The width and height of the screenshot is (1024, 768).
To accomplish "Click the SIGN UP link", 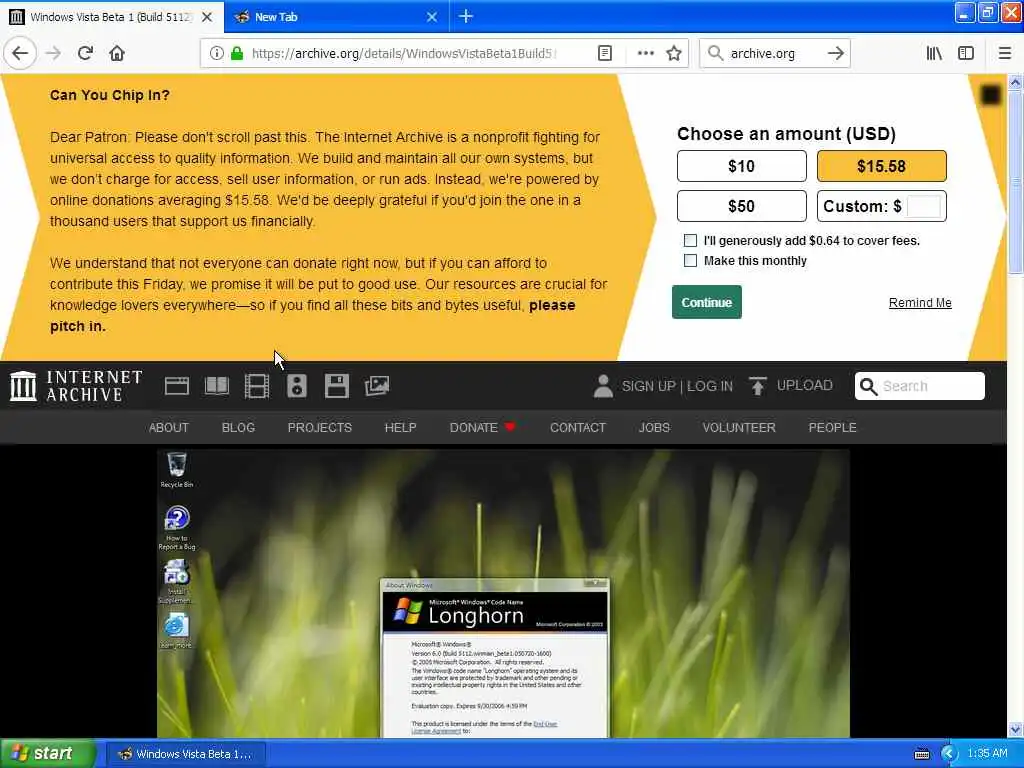I will [x=648, y=386].
